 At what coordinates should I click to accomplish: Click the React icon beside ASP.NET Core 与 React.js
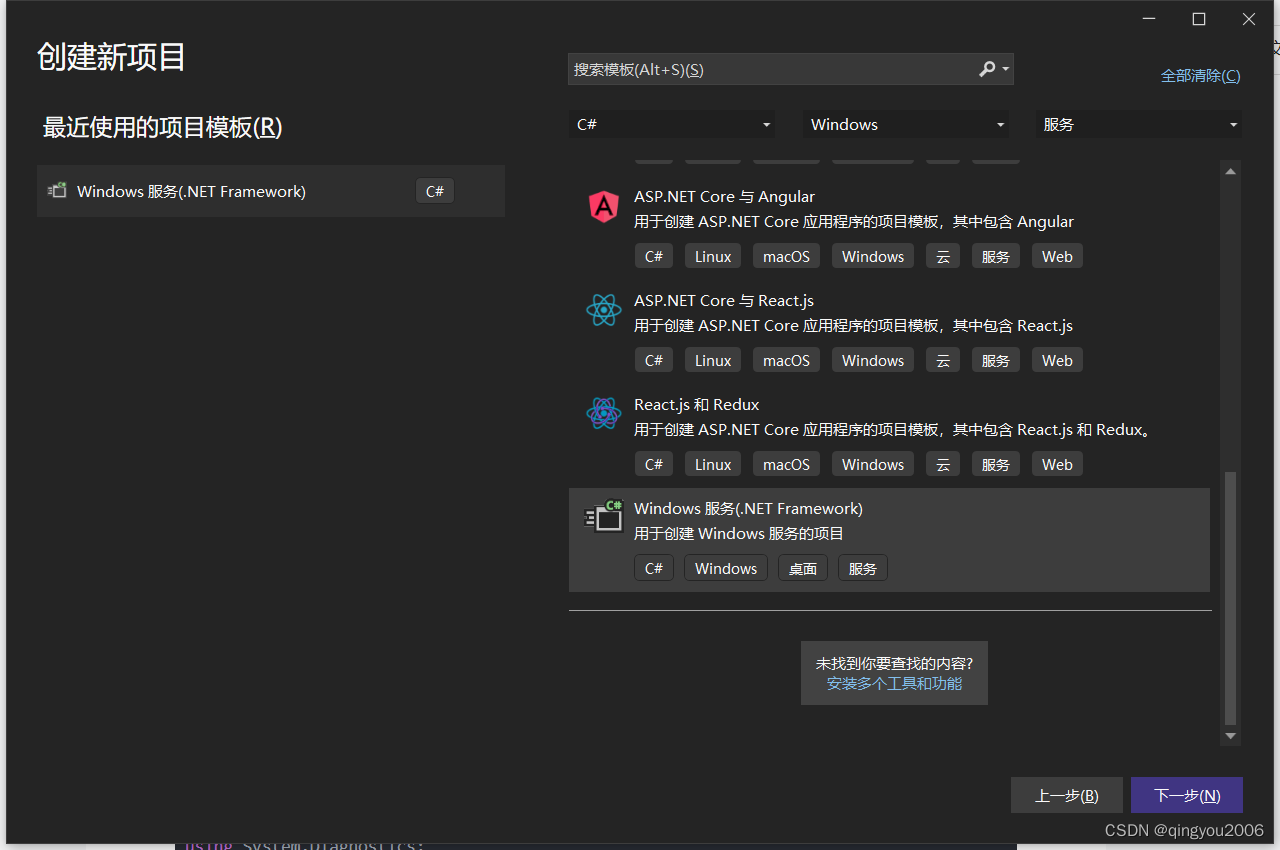pyautogui.click(x=604, y=310)
